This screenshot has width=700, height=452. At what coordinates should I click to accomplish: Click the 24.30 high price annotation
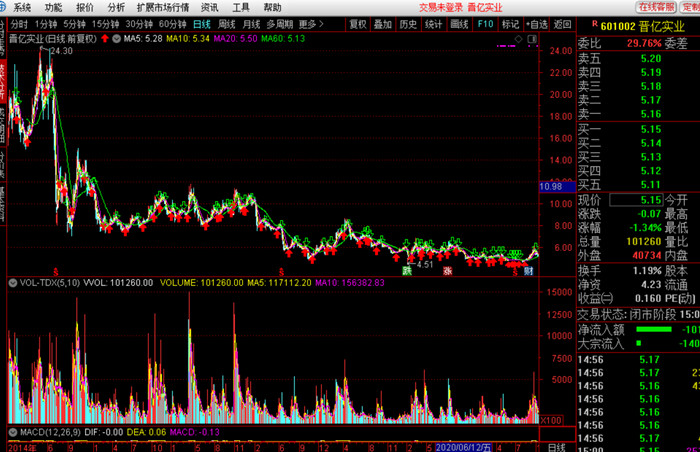(61, 51)
